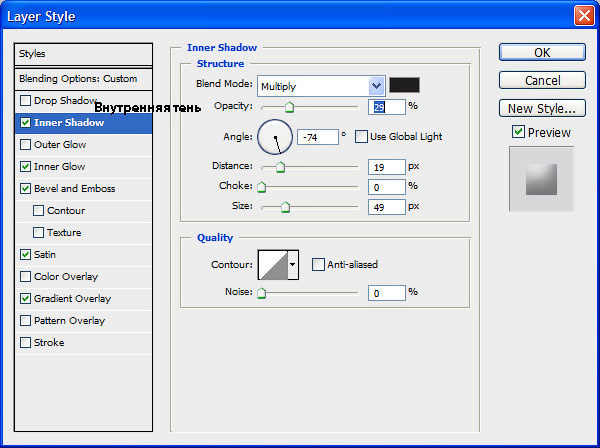Click the contour shape thumbnail

tap(273, 265)
